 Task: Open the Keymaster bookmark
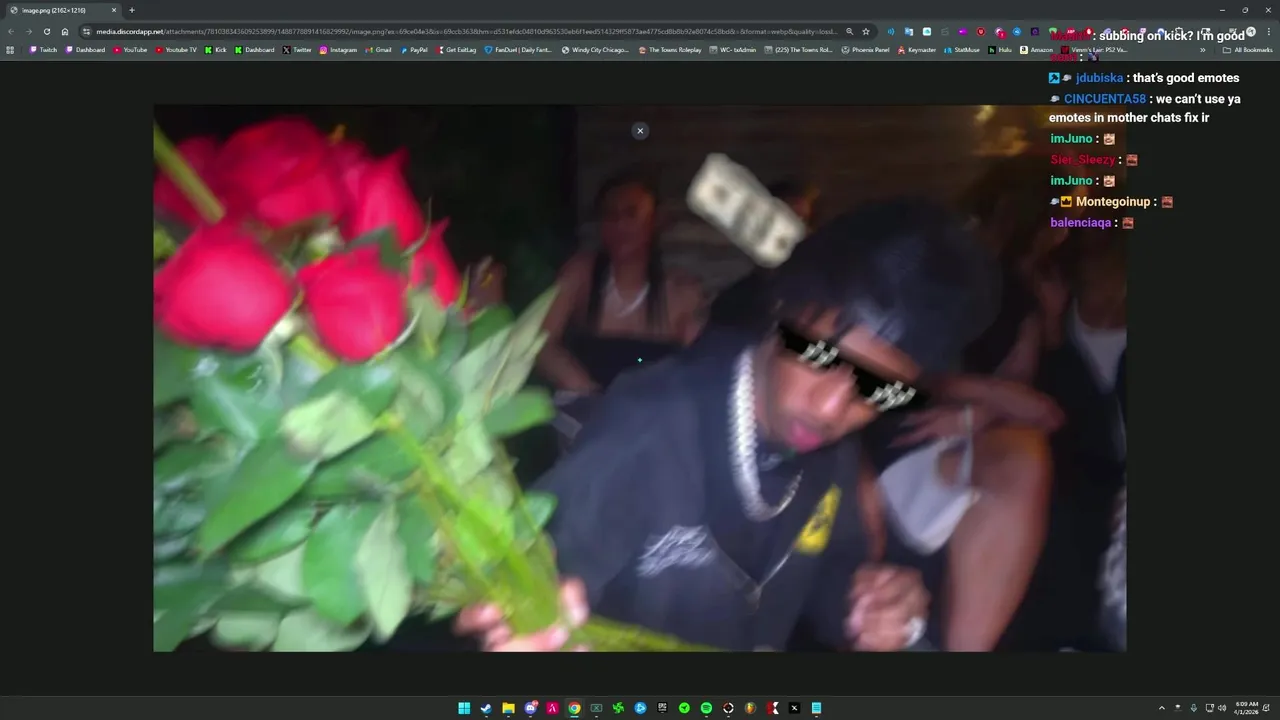click(x=917, y=49)
